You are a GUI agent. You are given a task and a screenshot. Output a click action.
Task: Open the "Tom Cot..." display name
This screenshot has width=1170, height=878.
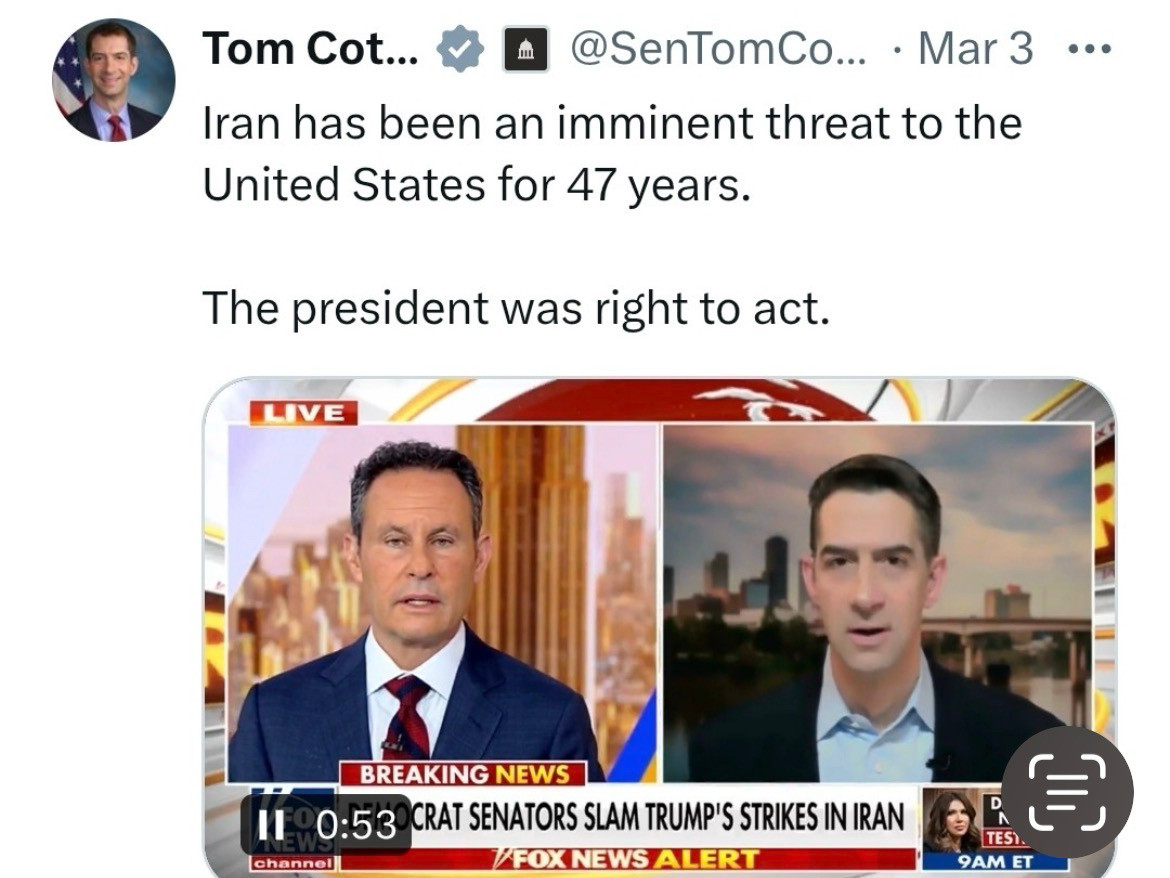click(311, 49)
